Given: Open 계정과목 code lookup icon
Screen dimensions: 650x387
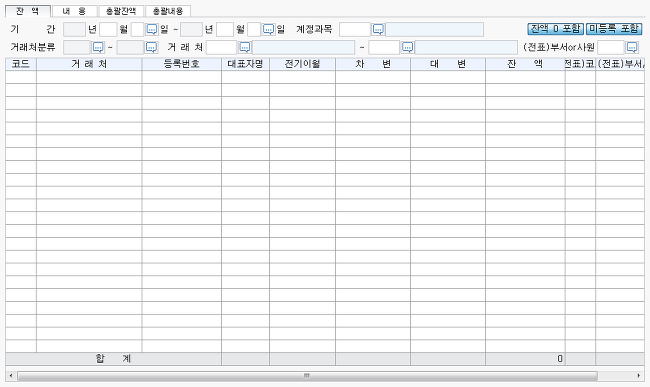Looking at the screenshot, I should tap(378, 29).
